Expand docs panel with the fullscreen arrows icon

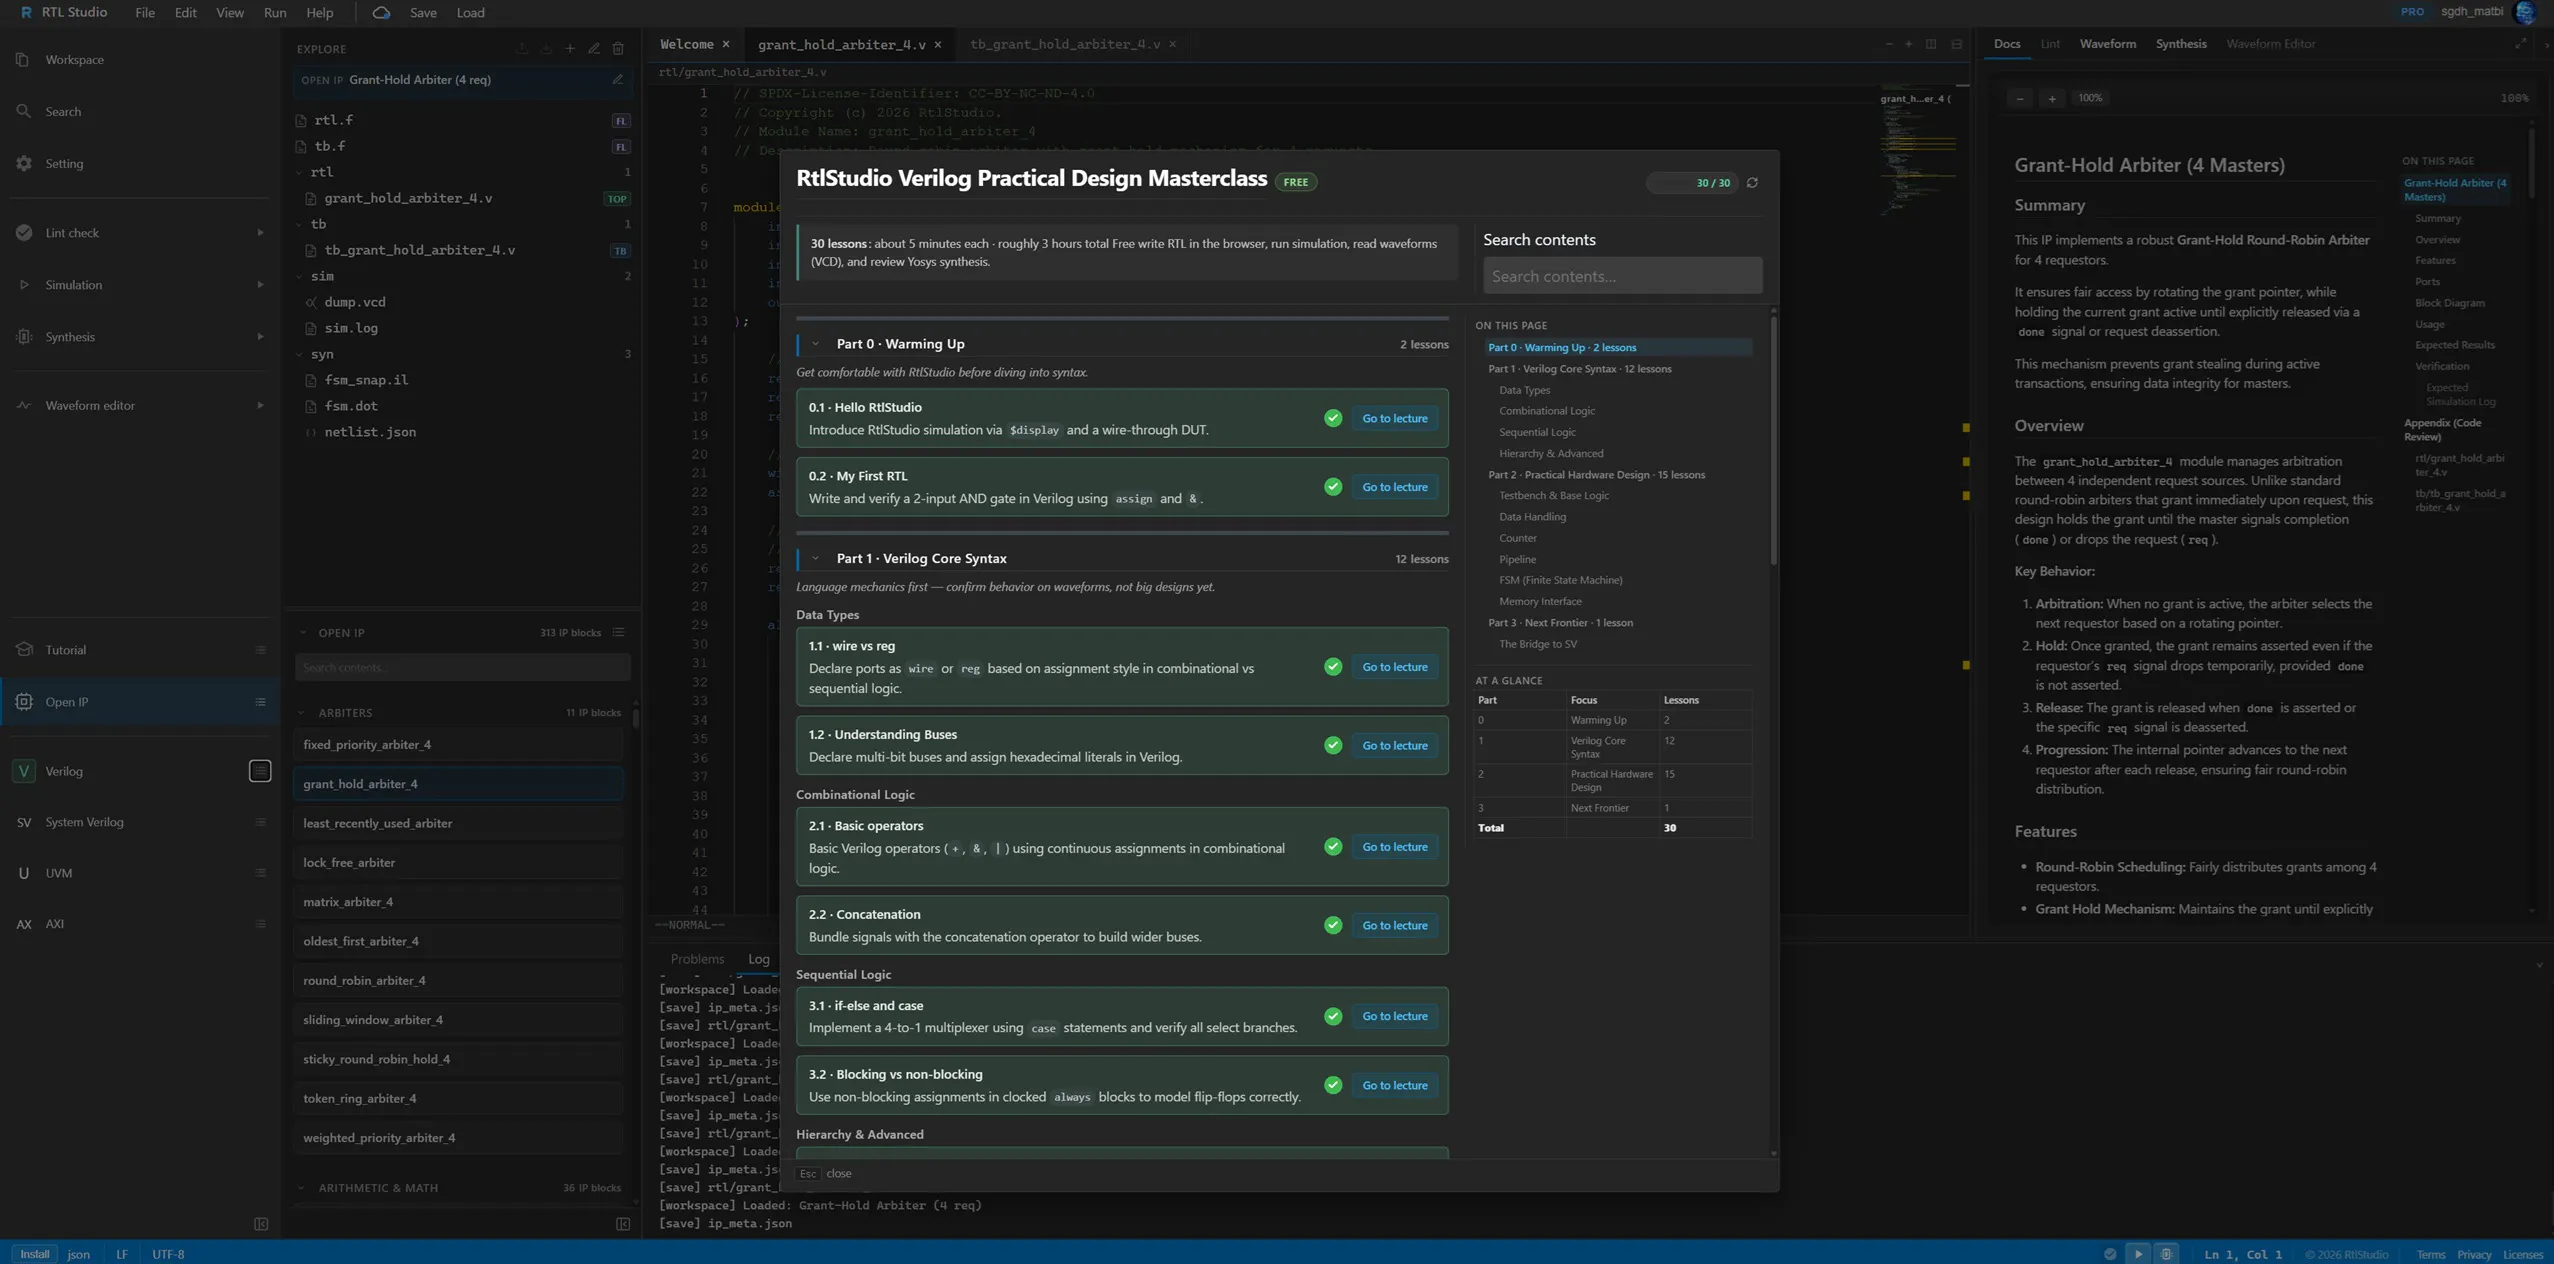[x=2521, y=44]
